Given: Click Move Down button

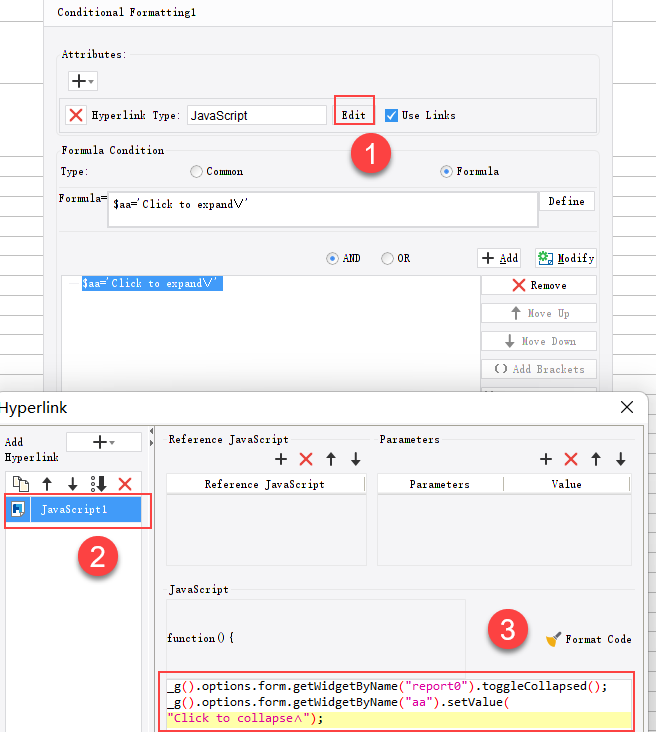Looking at the screenshot, I should click(539, 341).
